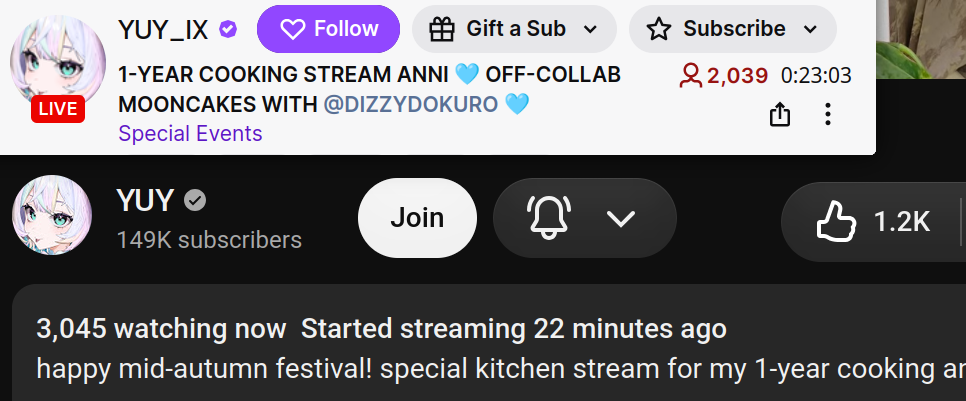Screen dimensions: 966x401
Task: Click the Join membership button
Action: (x=417, y=218)
